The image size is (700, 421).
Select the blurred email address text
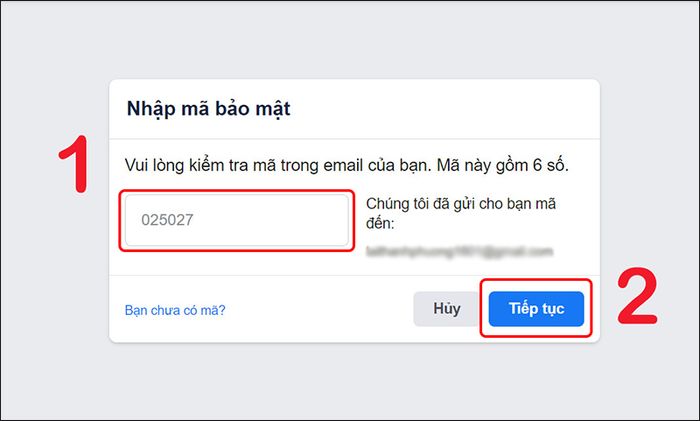coord(459,252)
